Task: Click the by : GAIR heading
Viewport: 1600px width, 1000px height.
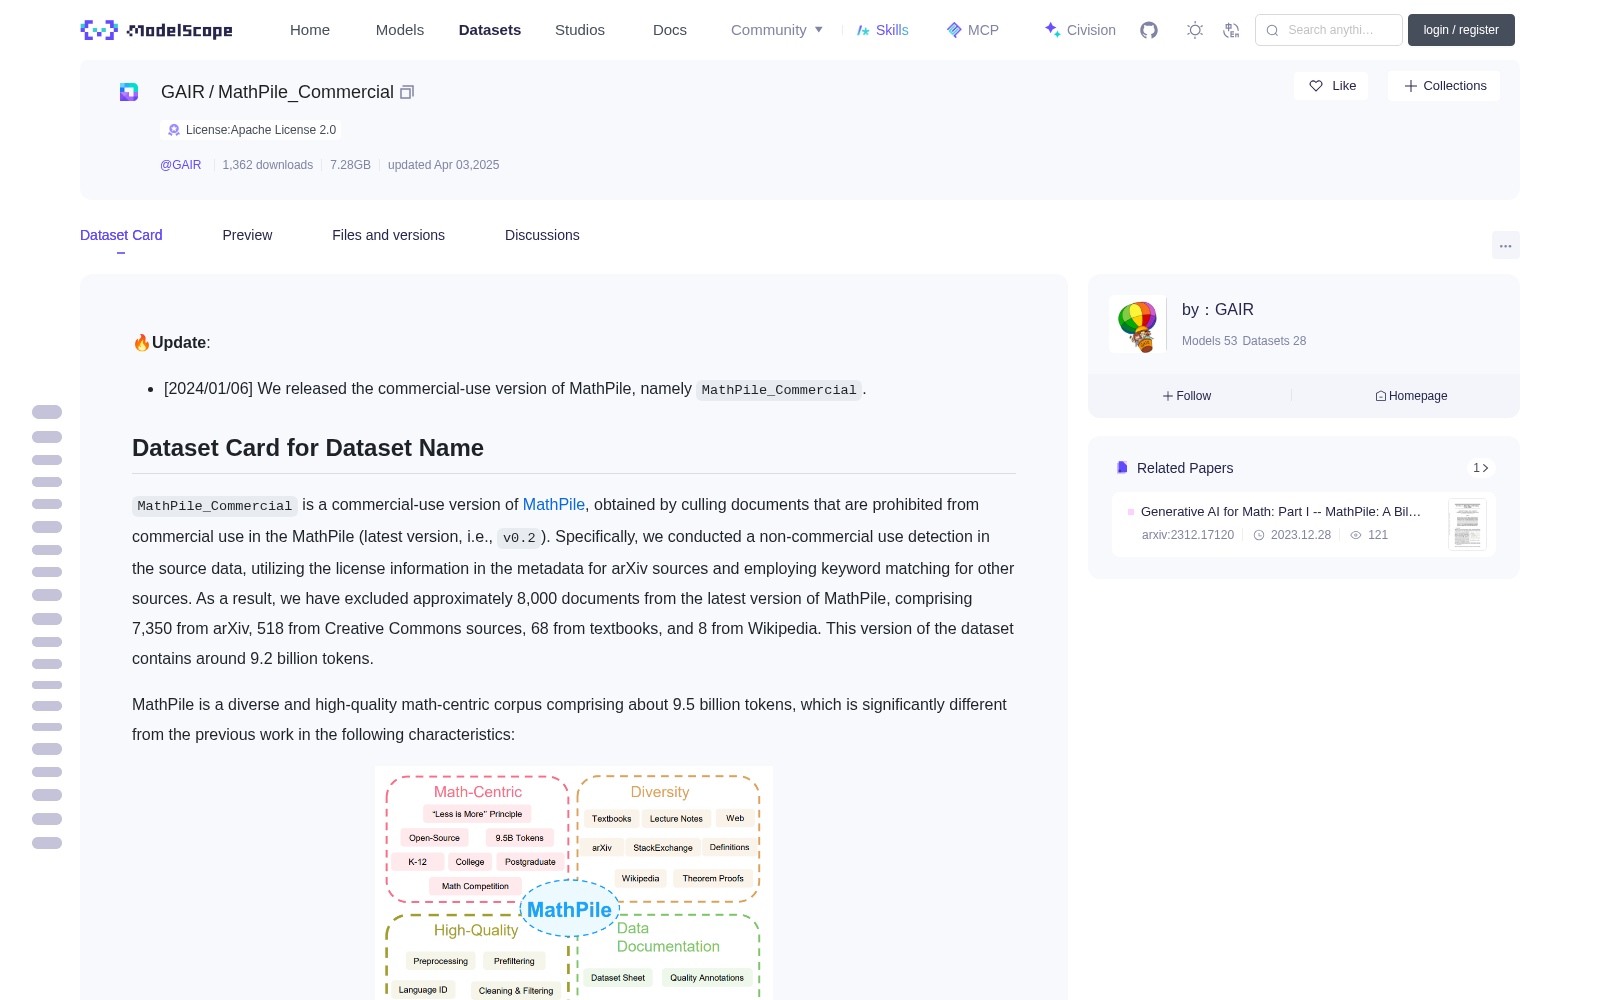Action: click(1218, 310)
